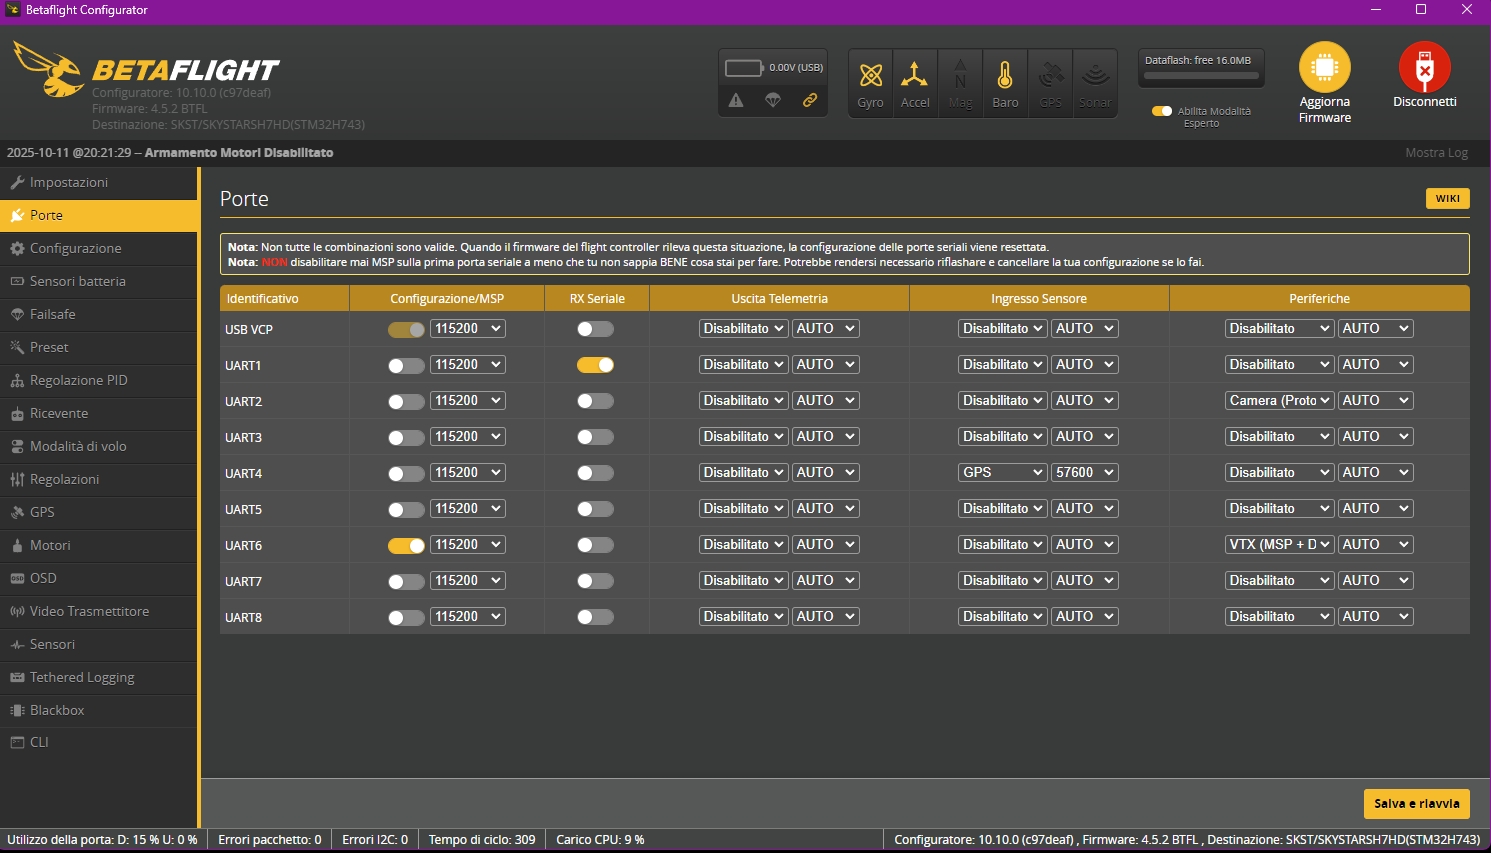
Task: Open the Configurazione tab in sidebar
Action: (75, 248)
